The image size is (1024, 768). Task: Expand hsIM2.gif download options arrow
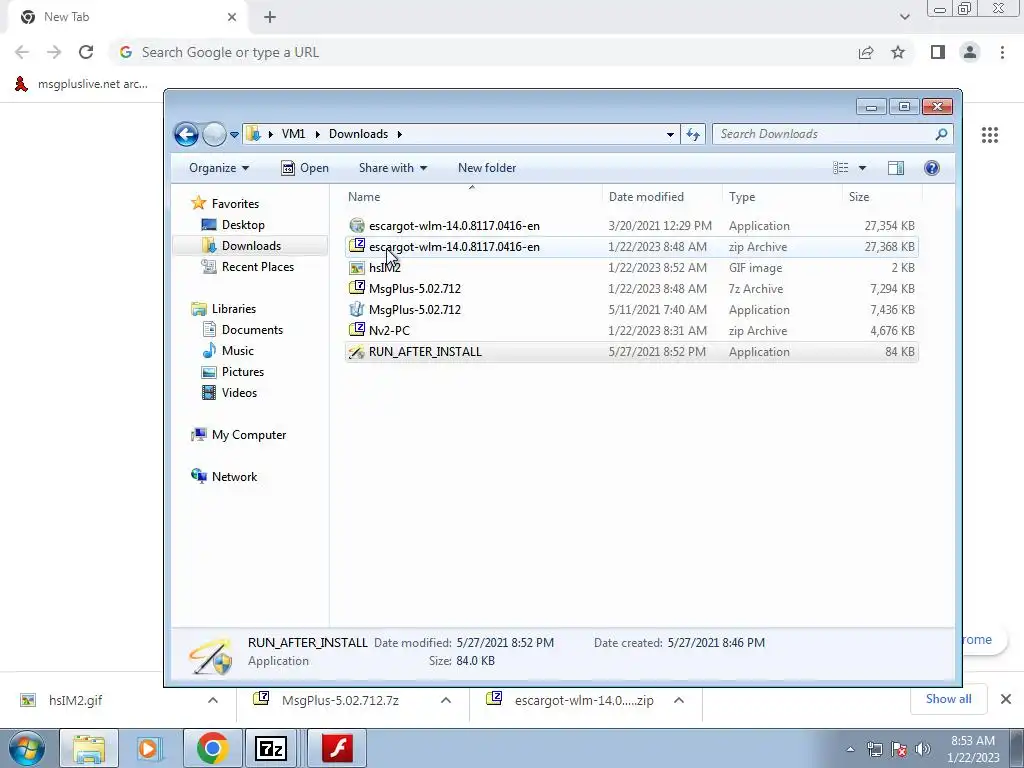click(x=213, y=700)
